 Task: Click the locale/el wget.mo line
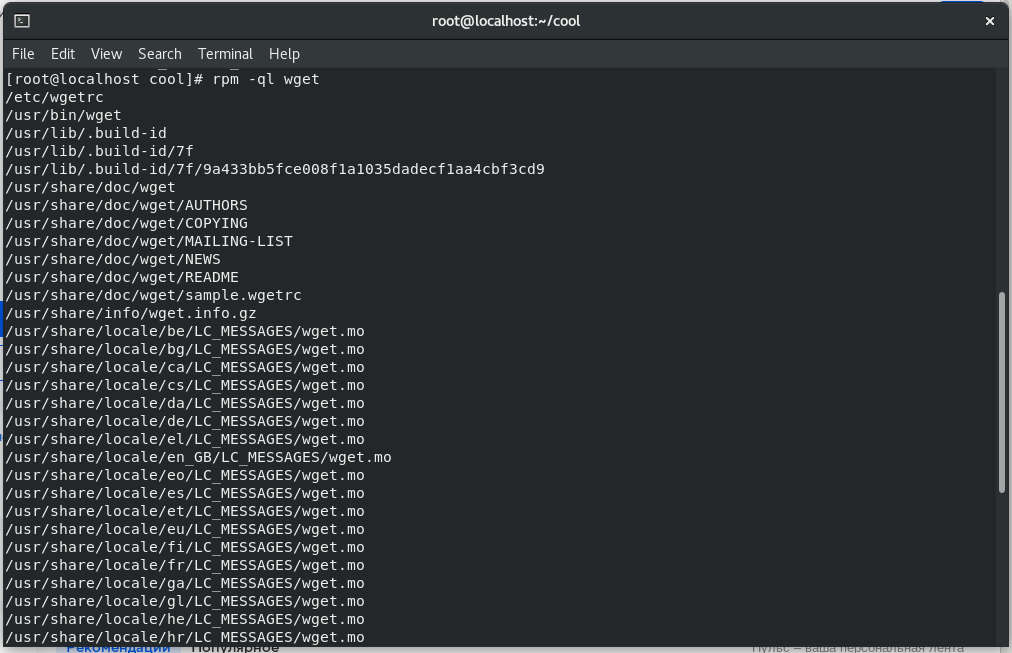click(185, 440)
